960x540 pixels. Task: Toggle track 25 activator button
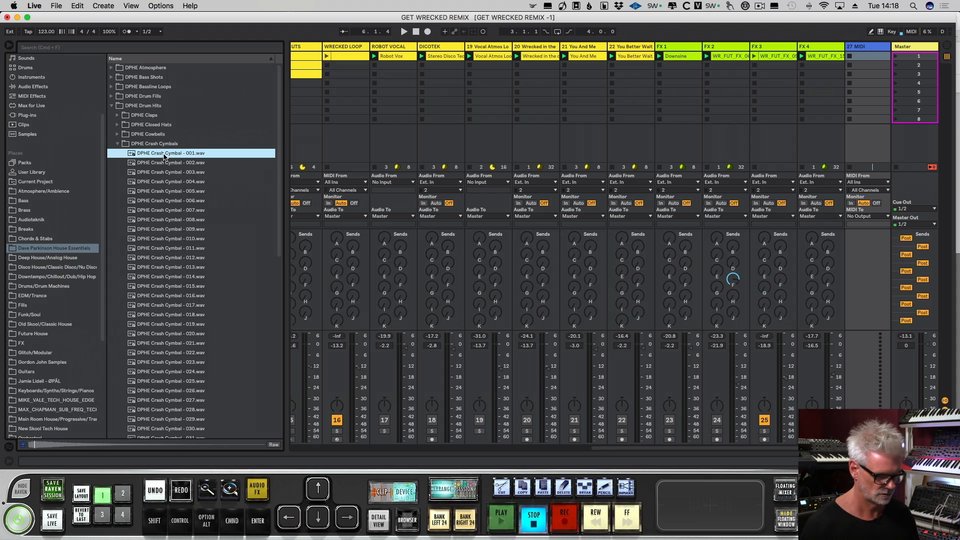pos(764,420)
